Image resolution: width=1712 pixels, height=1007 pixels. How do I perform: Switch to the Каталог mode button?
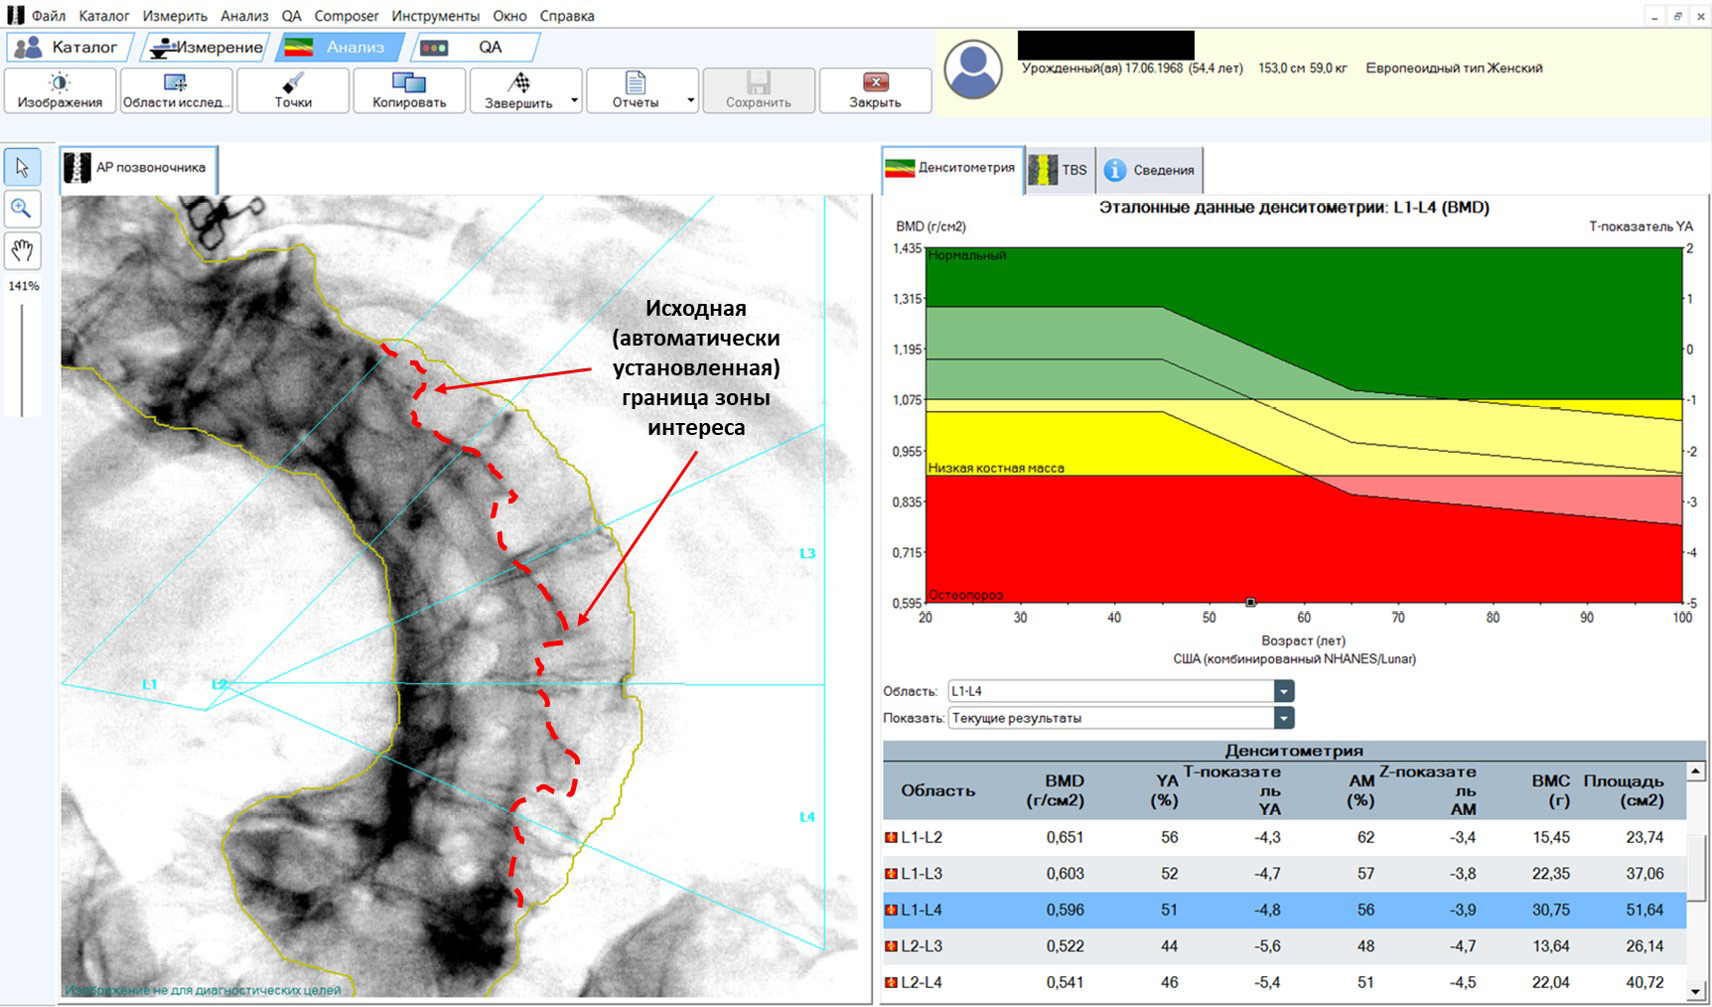66,47
